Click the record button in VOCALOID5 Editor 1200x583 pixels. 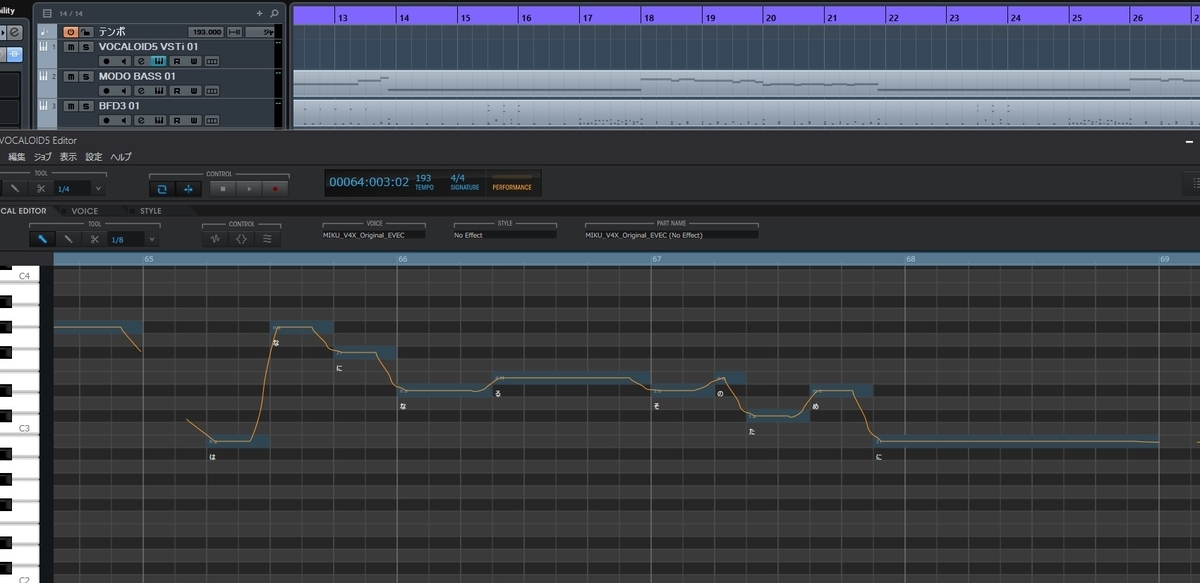(x=275, y=189)
